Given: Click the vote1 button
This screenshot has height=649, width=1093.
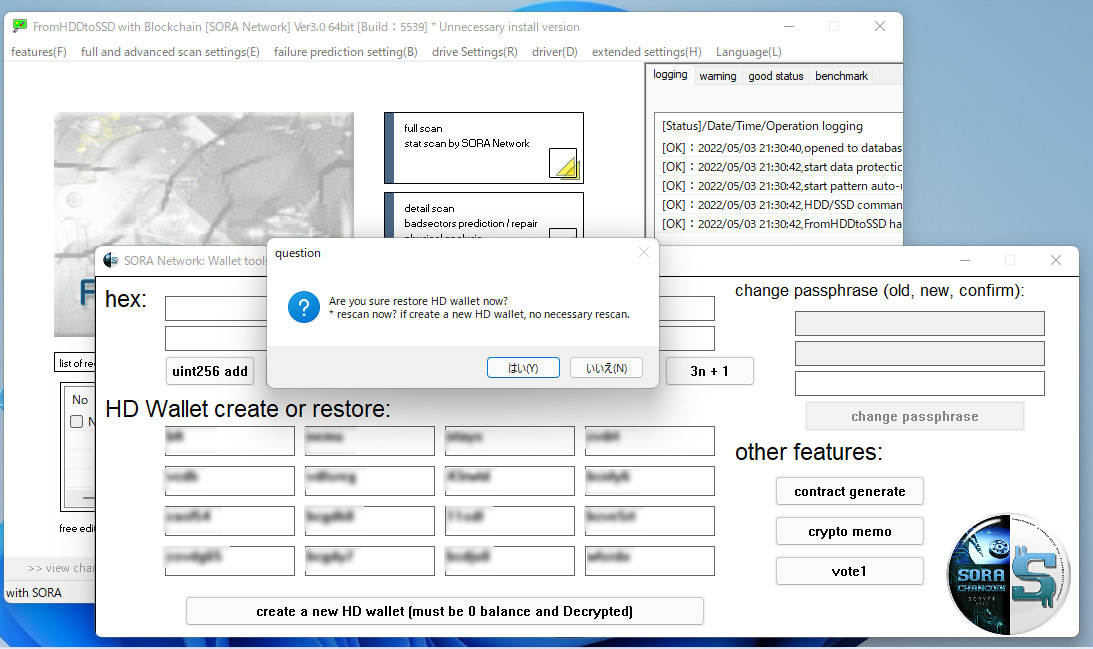Looking at the screenshot, I should coord(850,571).
